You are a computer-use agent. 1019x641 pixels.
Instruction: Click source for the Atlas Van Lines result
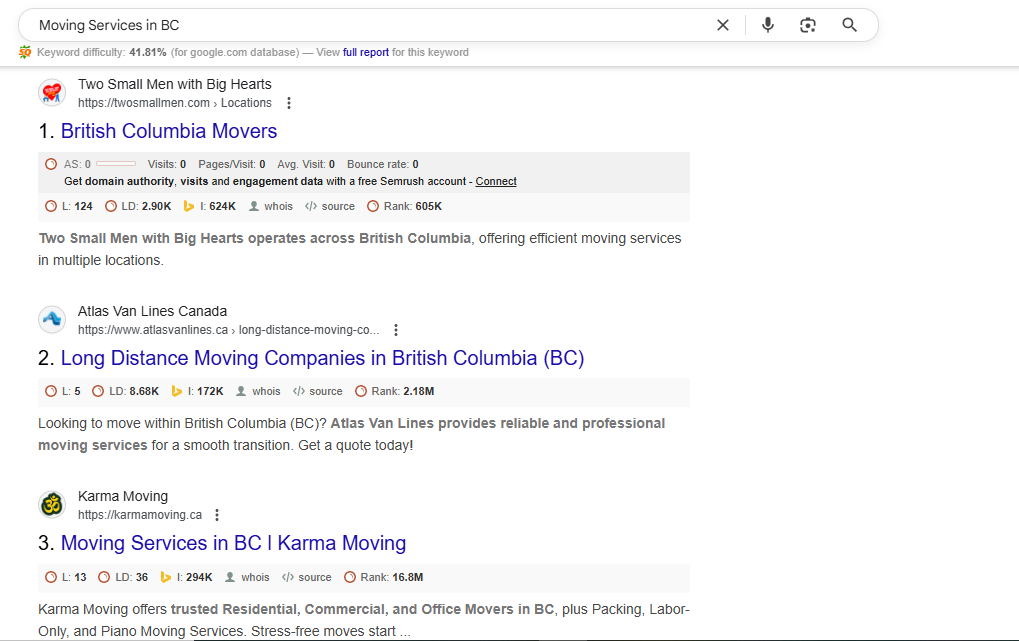click(x=325, y=391)
